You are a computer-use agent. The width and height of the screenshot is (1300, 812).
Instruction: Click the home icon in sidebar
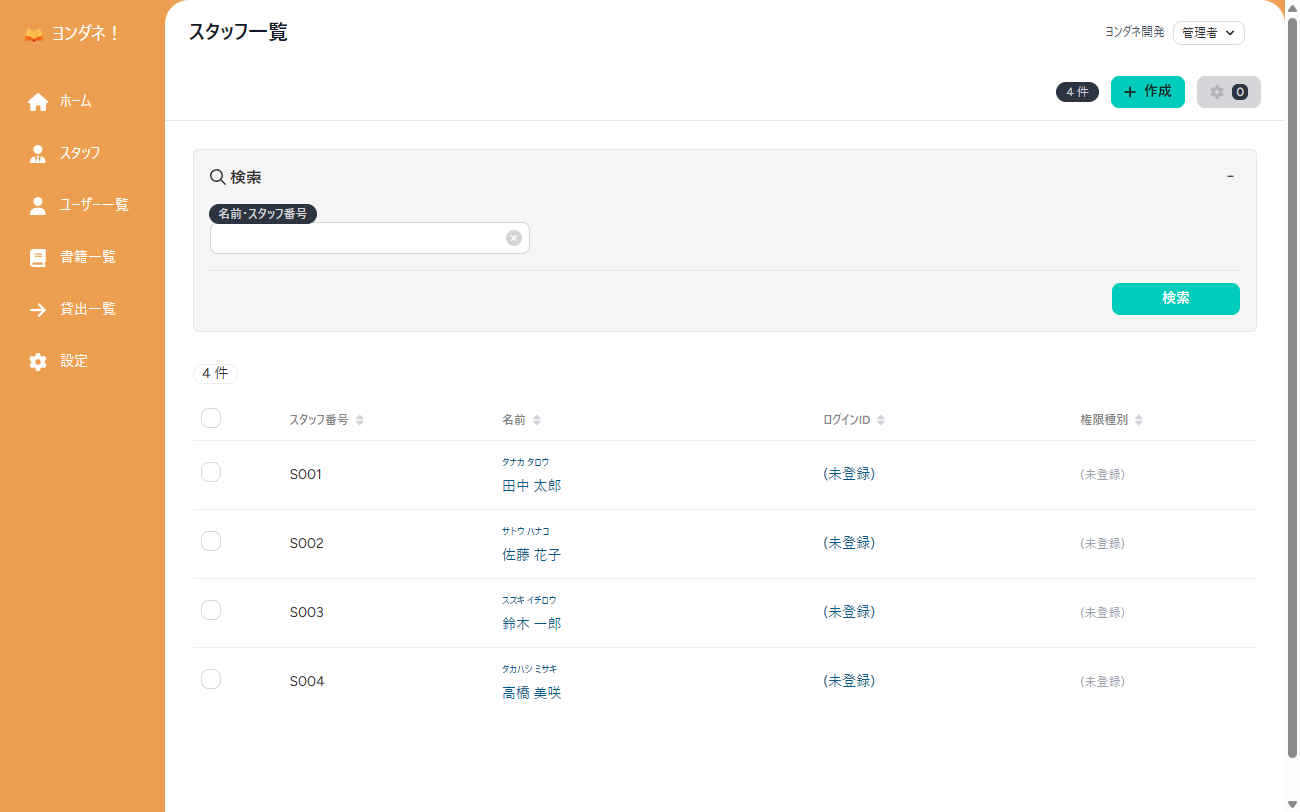[38, 102]
